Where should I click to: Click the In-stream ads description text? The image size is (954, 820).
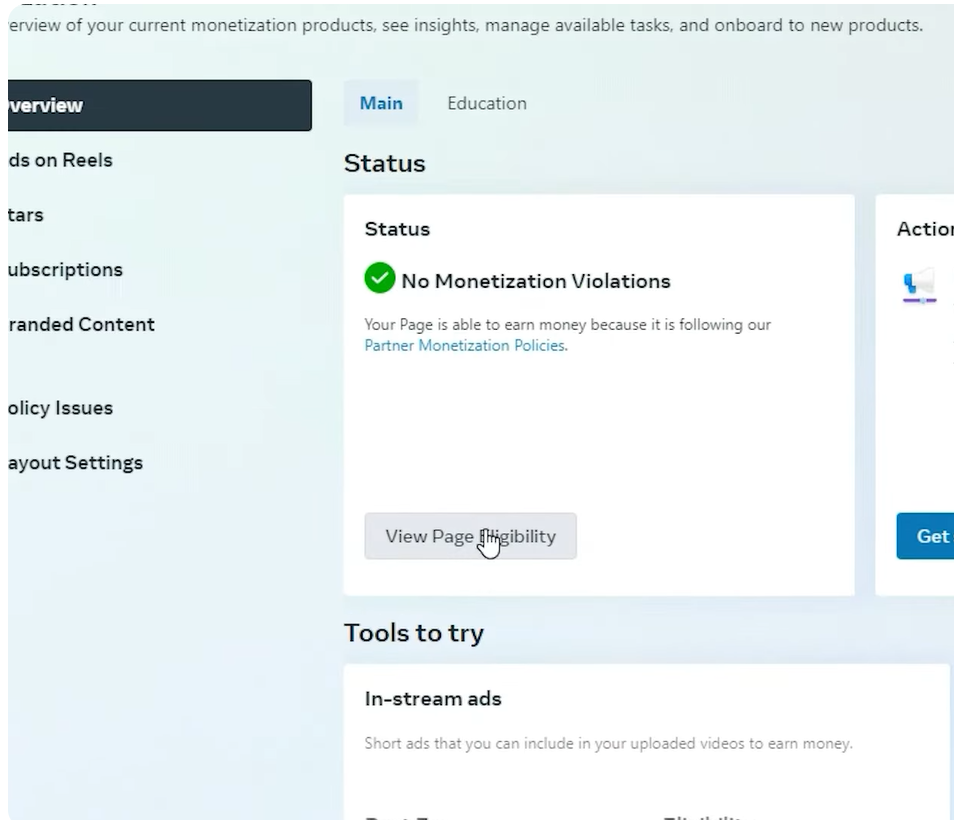608,744
